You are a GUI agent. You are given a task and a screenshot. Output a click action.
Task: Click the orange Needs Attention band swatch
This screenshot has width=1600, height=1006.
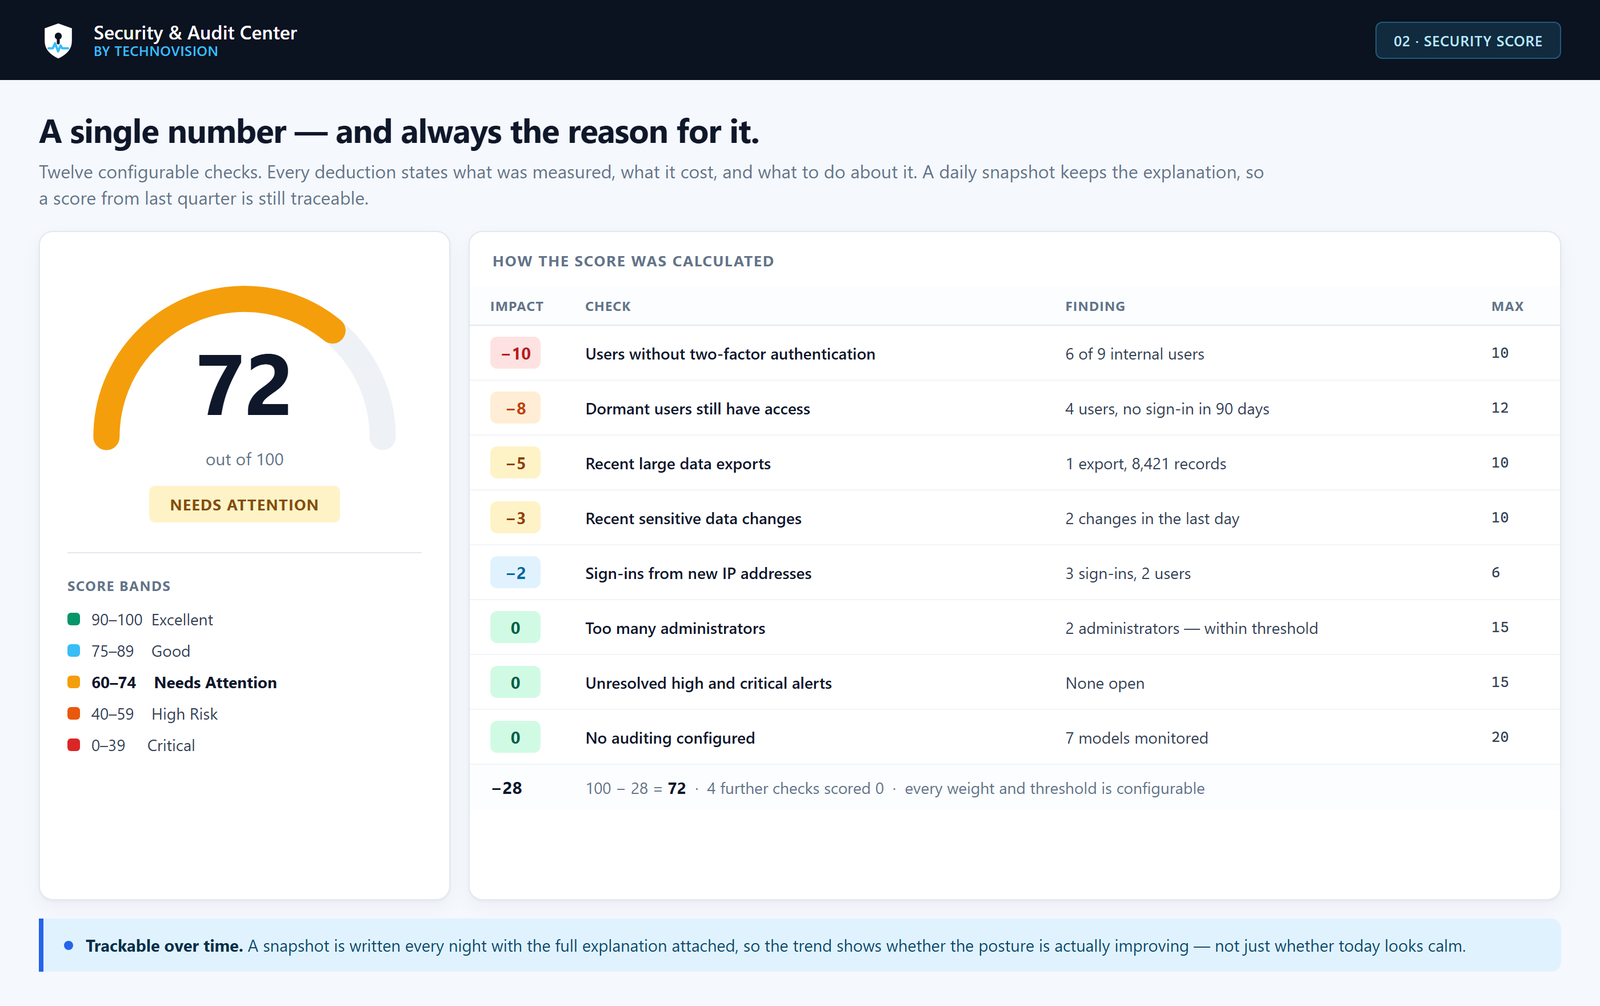click(74, 682)
